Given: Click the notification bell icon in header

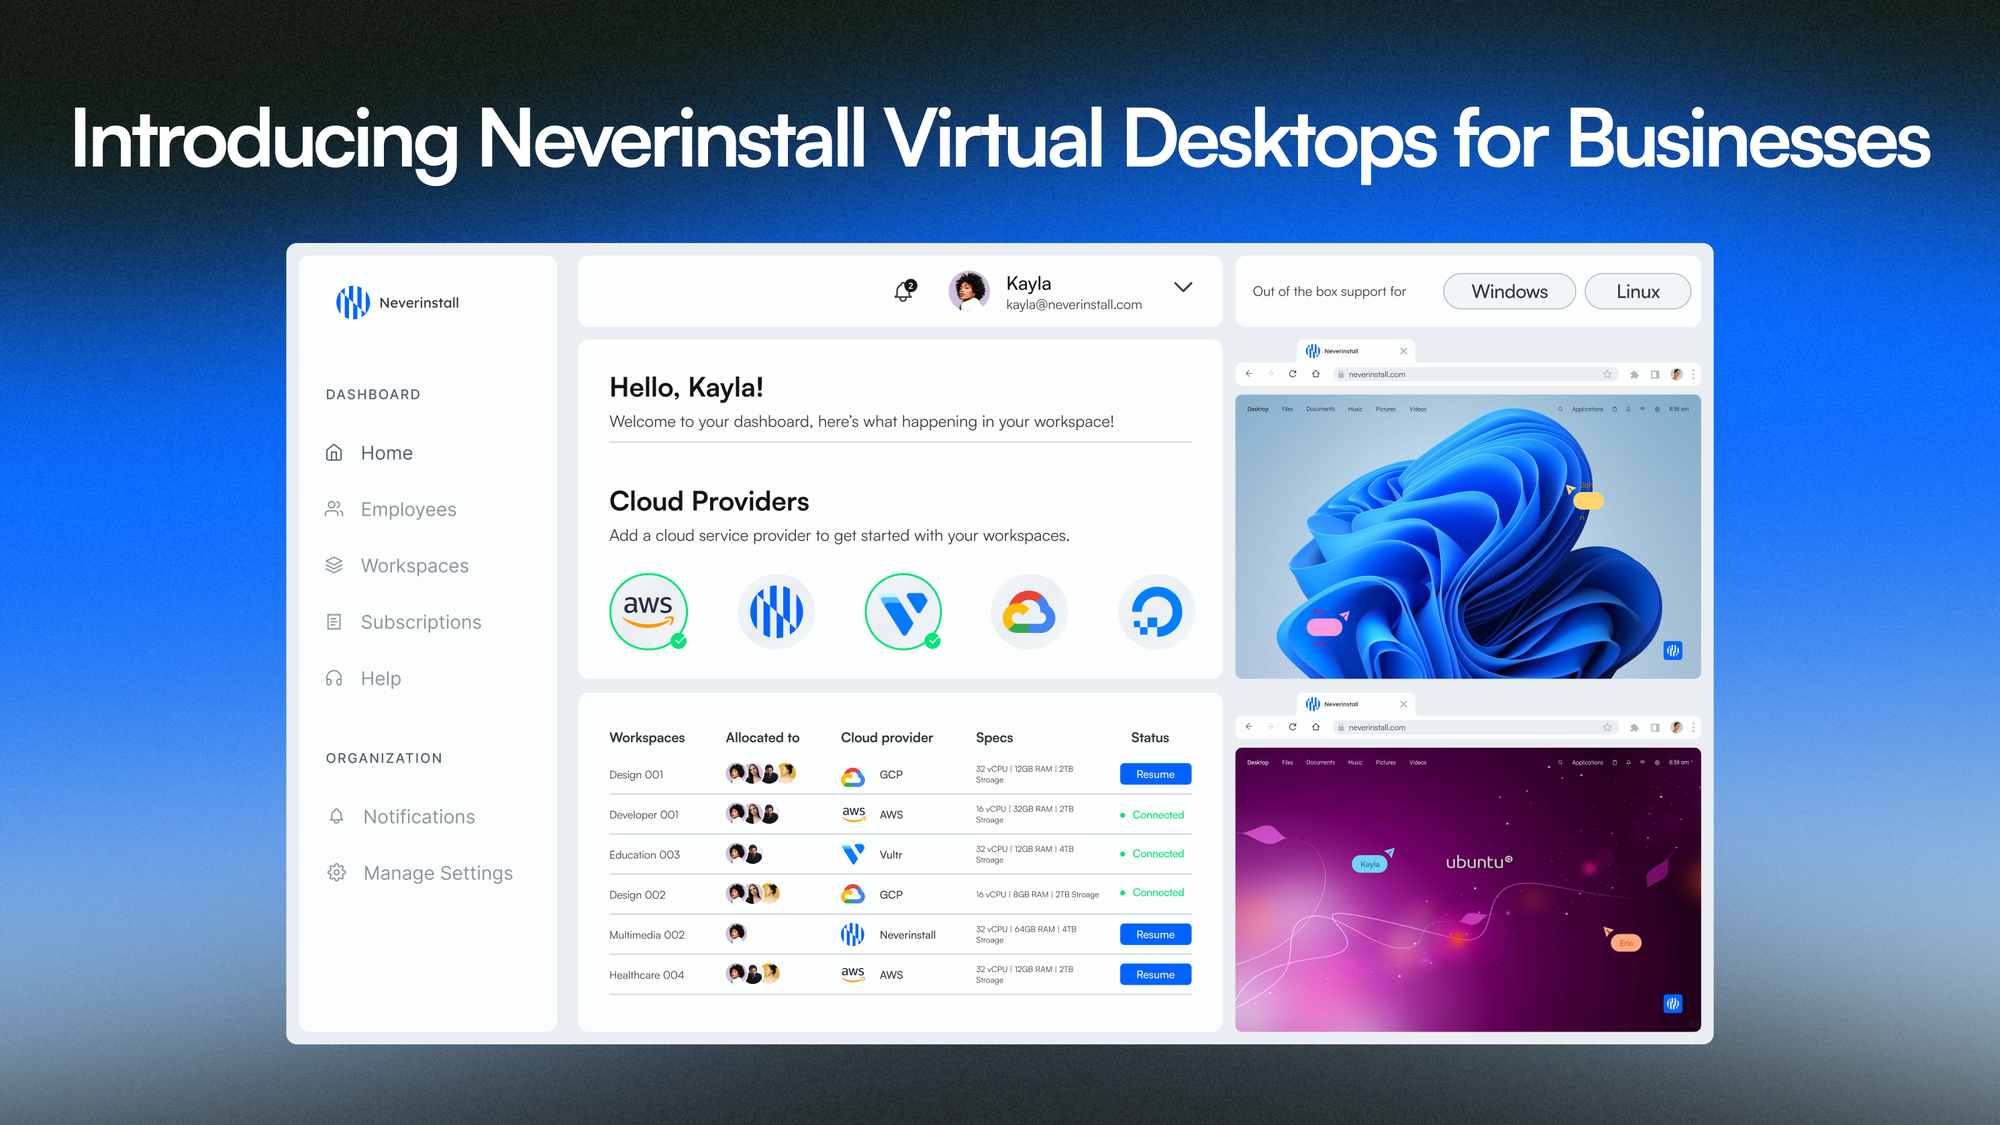Looking at the screenshot, I should tap(903, 291).
